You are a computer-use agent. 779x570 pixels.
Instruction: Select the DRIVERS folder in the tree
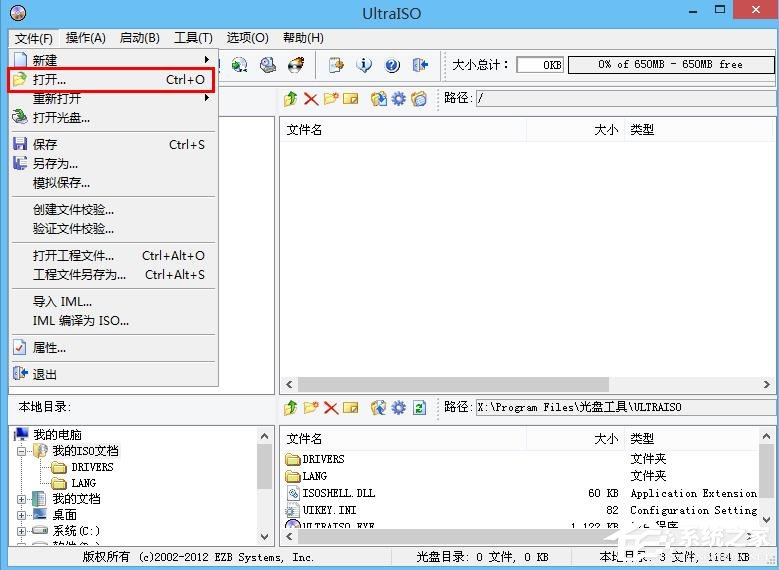92,467
